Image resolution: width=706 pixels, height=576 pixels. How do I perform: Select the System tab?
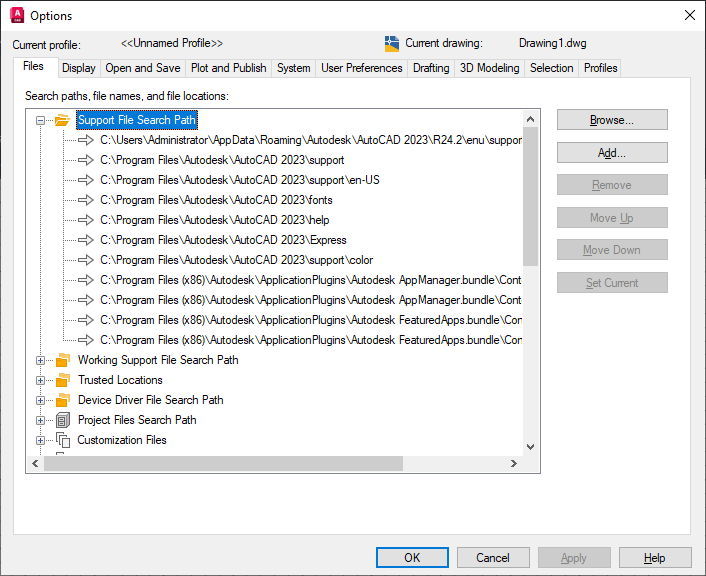click(x=294, y=68)
